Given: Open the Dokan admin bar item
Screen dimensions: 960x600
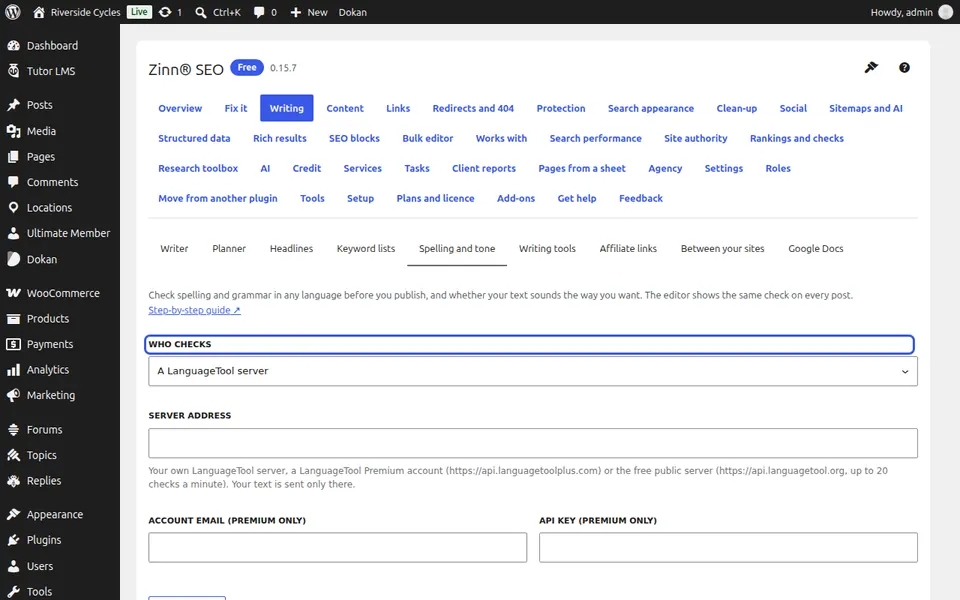Looking at the screenshot, I should (x=353, y=12).
